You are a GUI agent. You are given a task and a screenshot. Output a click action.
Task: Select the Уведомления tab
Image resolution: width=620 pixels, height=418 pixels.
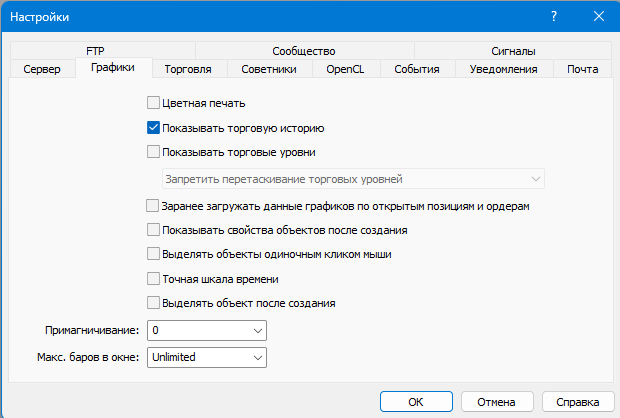(x=505, y=69)
